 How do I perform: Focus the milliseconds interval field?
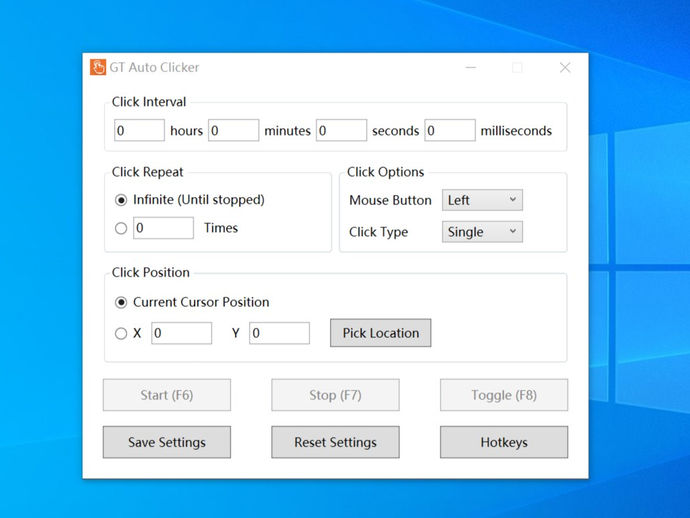coord(450,130)
